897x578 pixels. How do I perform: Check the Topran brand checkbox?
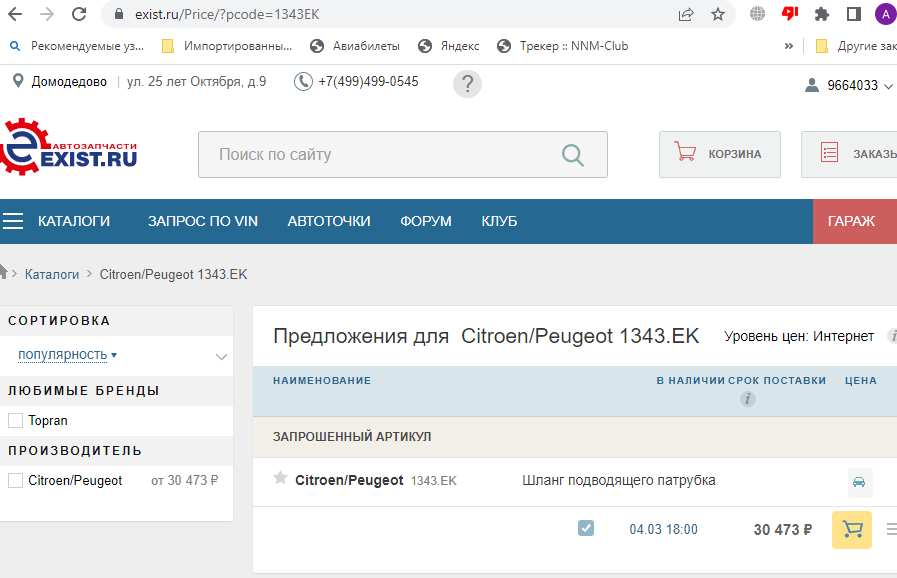[15, 421]
